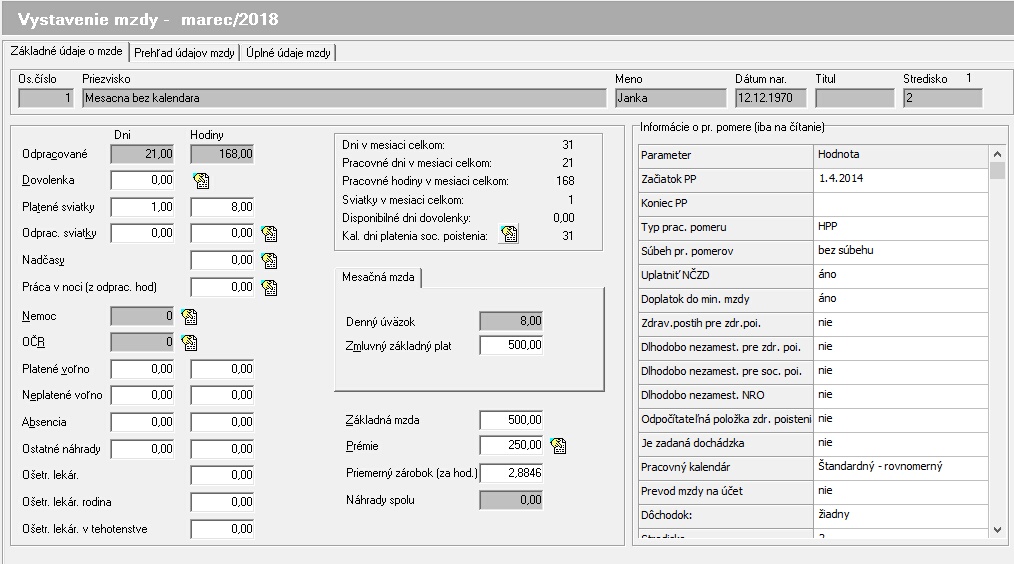Image resolution: width=1014 pixels, height=564 pixels.
Task: Click the Ostatné náhrady days field
Action: click(x=142, y=449)
